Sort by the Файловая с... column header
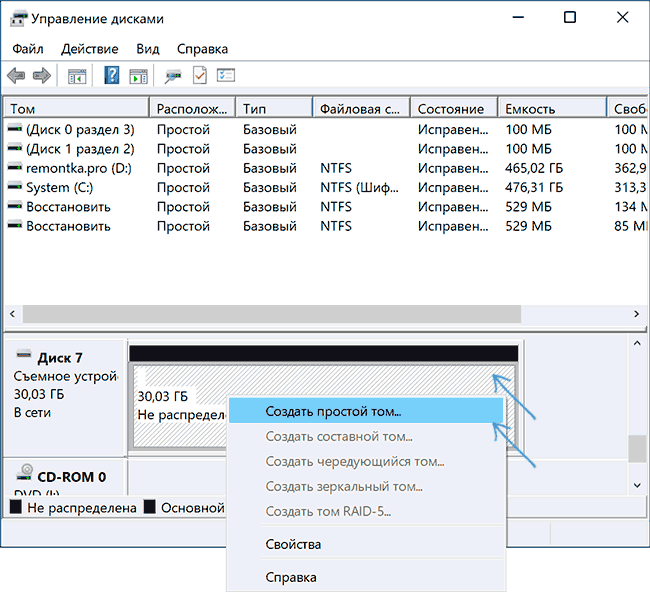The height and width of the screenshot is (592, 650). pos(362,109)
